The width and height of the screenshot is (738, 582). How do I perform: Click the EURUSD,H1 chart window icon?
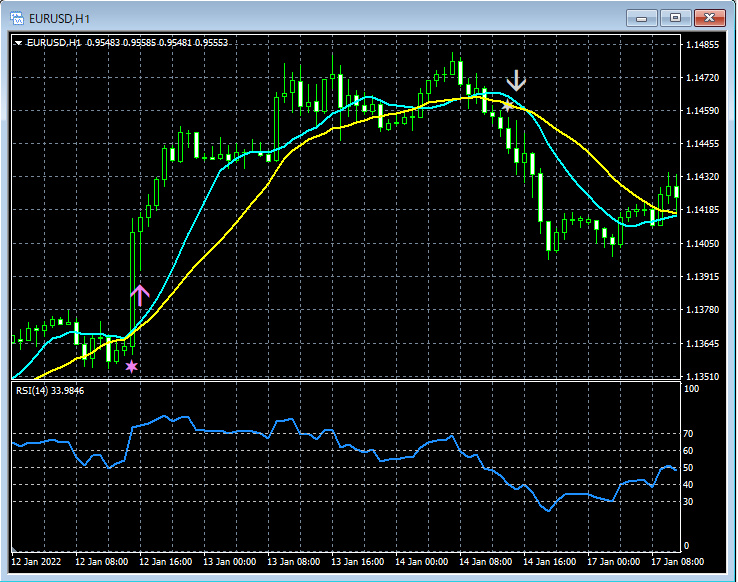click(x=17, y=18)
